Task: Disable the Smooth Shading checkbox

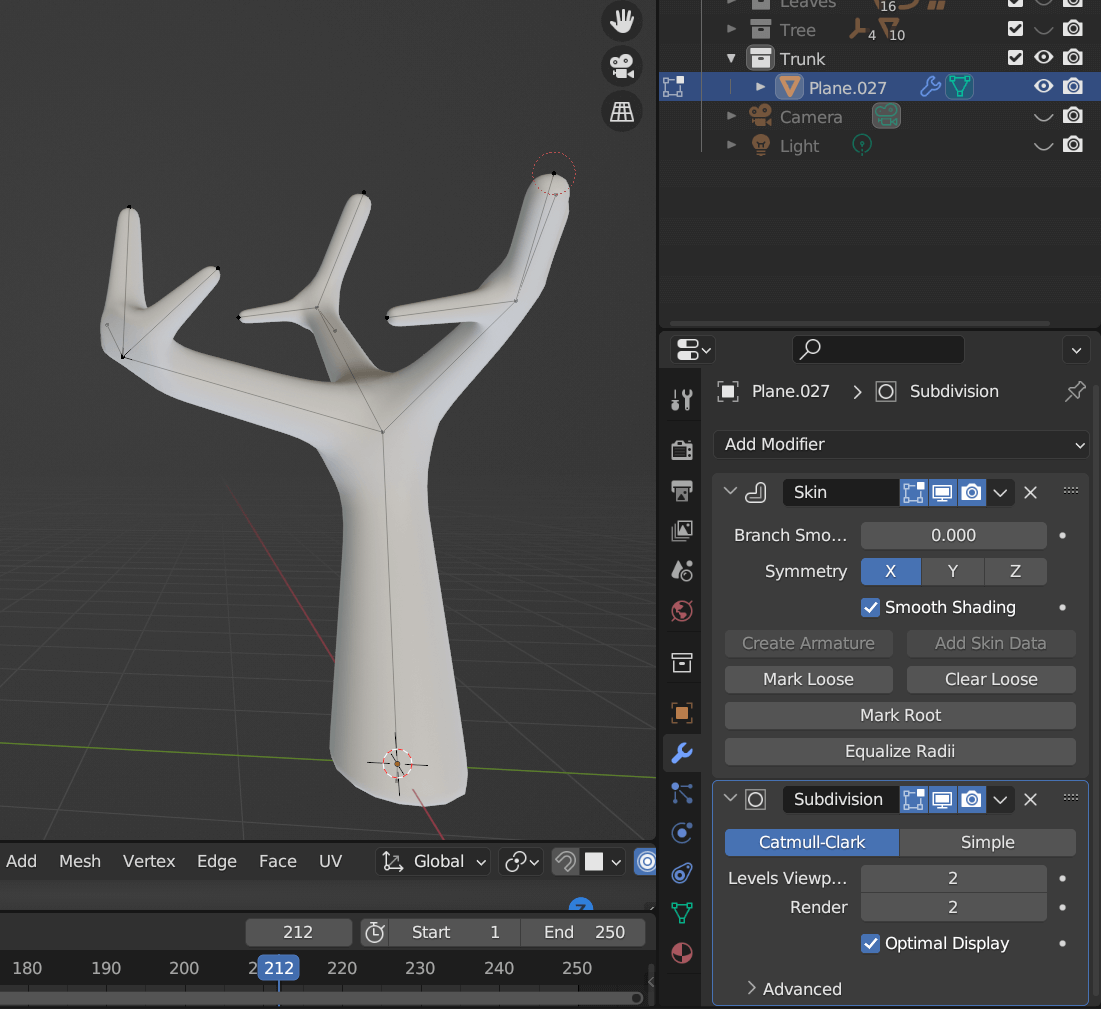Action: (870, 607)
